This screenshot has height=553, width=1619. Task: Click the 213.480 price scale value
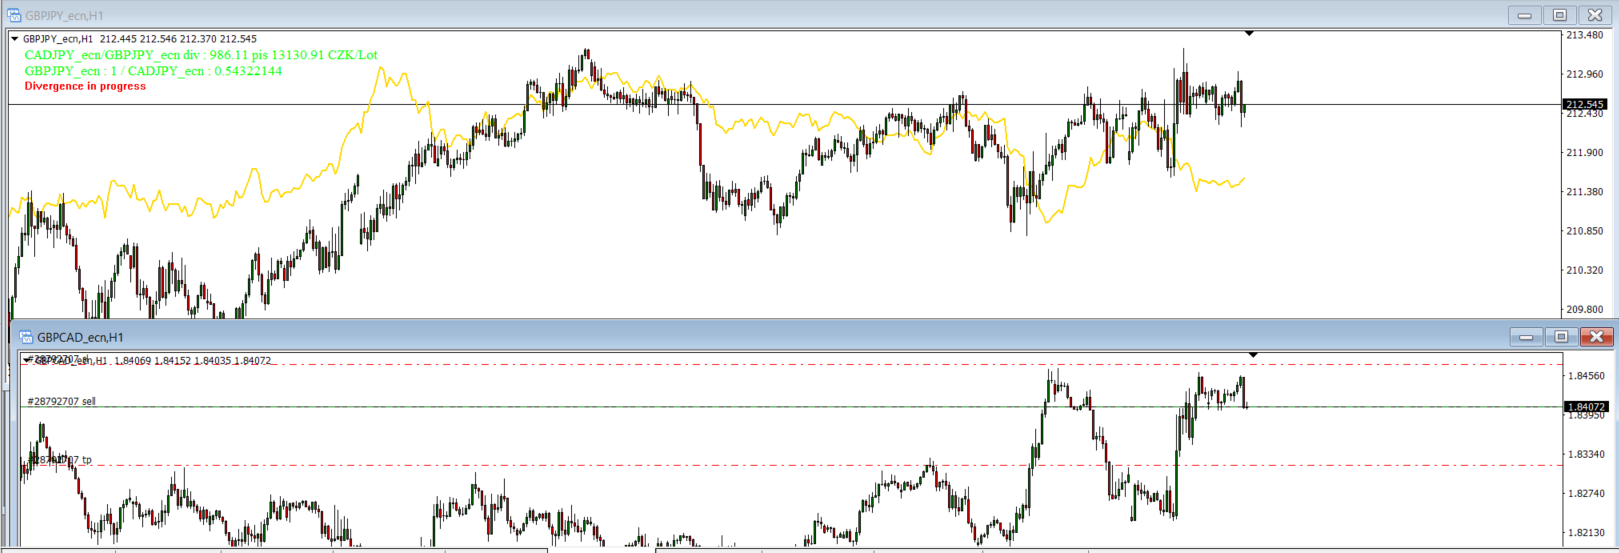(1585, 35)
